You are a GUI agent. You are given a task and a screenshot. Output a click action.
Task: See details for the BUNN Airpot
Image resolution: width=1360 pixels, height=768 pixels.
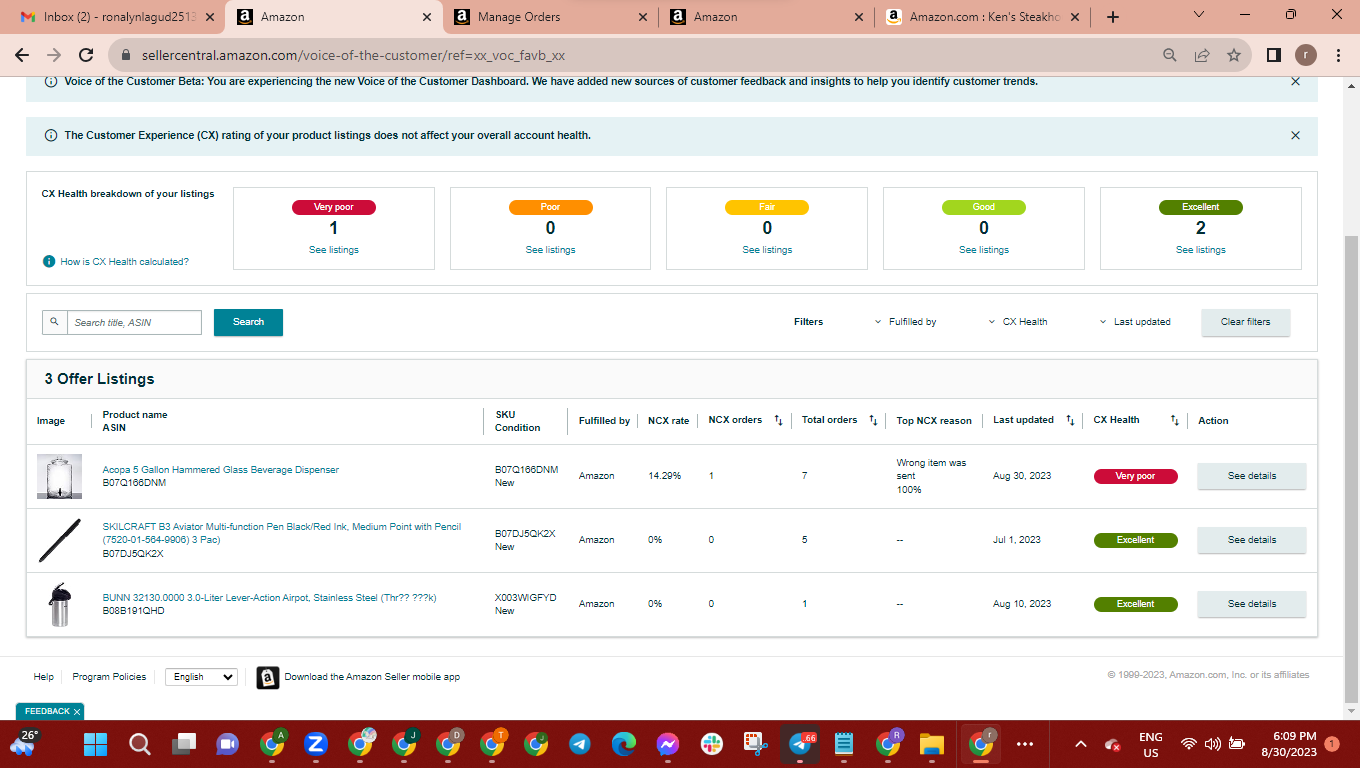[x=1252, y=604]
